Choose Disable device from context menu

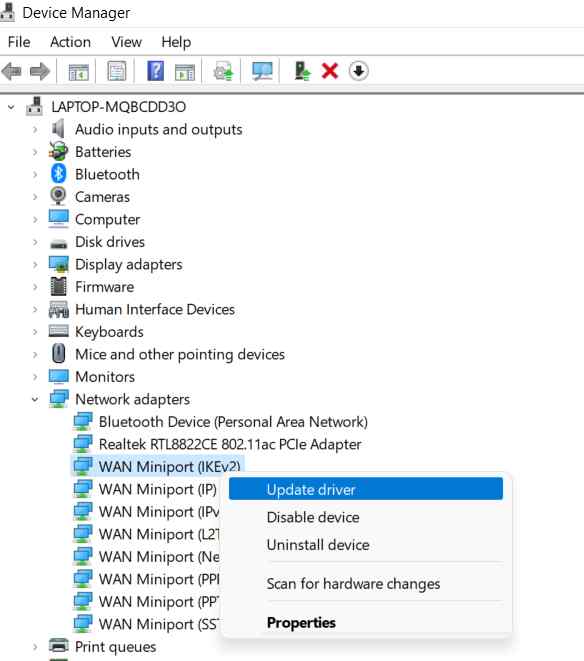pos(366,517)
